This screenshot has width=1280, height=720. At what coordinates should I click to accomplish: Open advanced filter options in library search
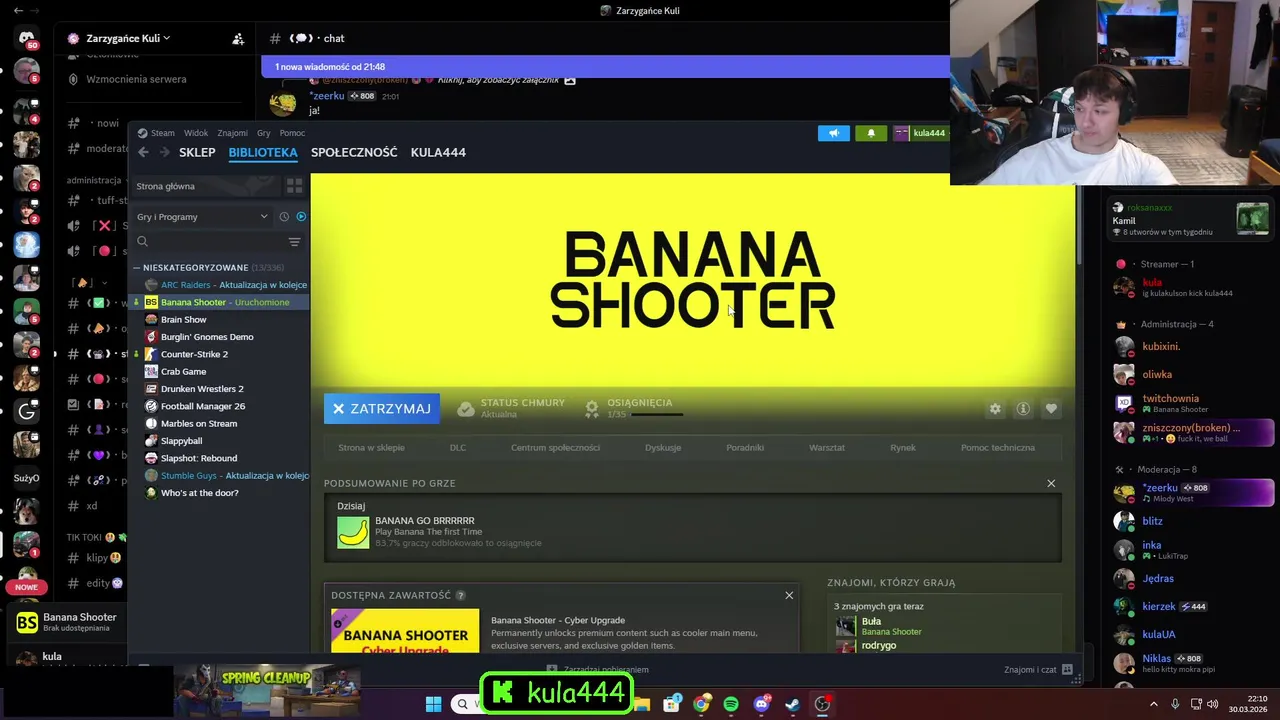point(294,242)
